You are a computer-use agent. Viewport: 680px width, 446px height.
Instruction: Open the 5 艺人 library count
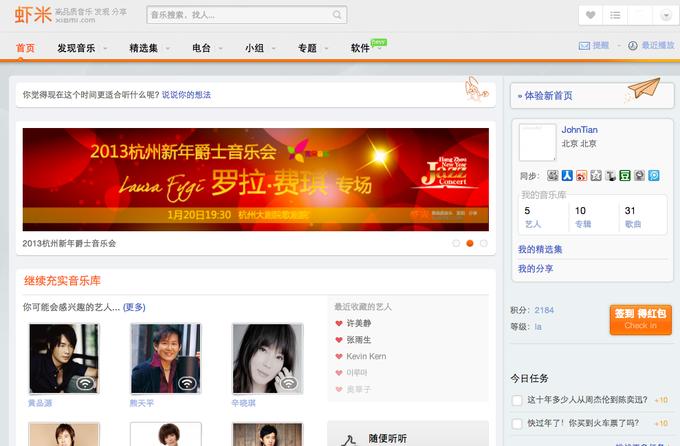click(x=533, y=217)
